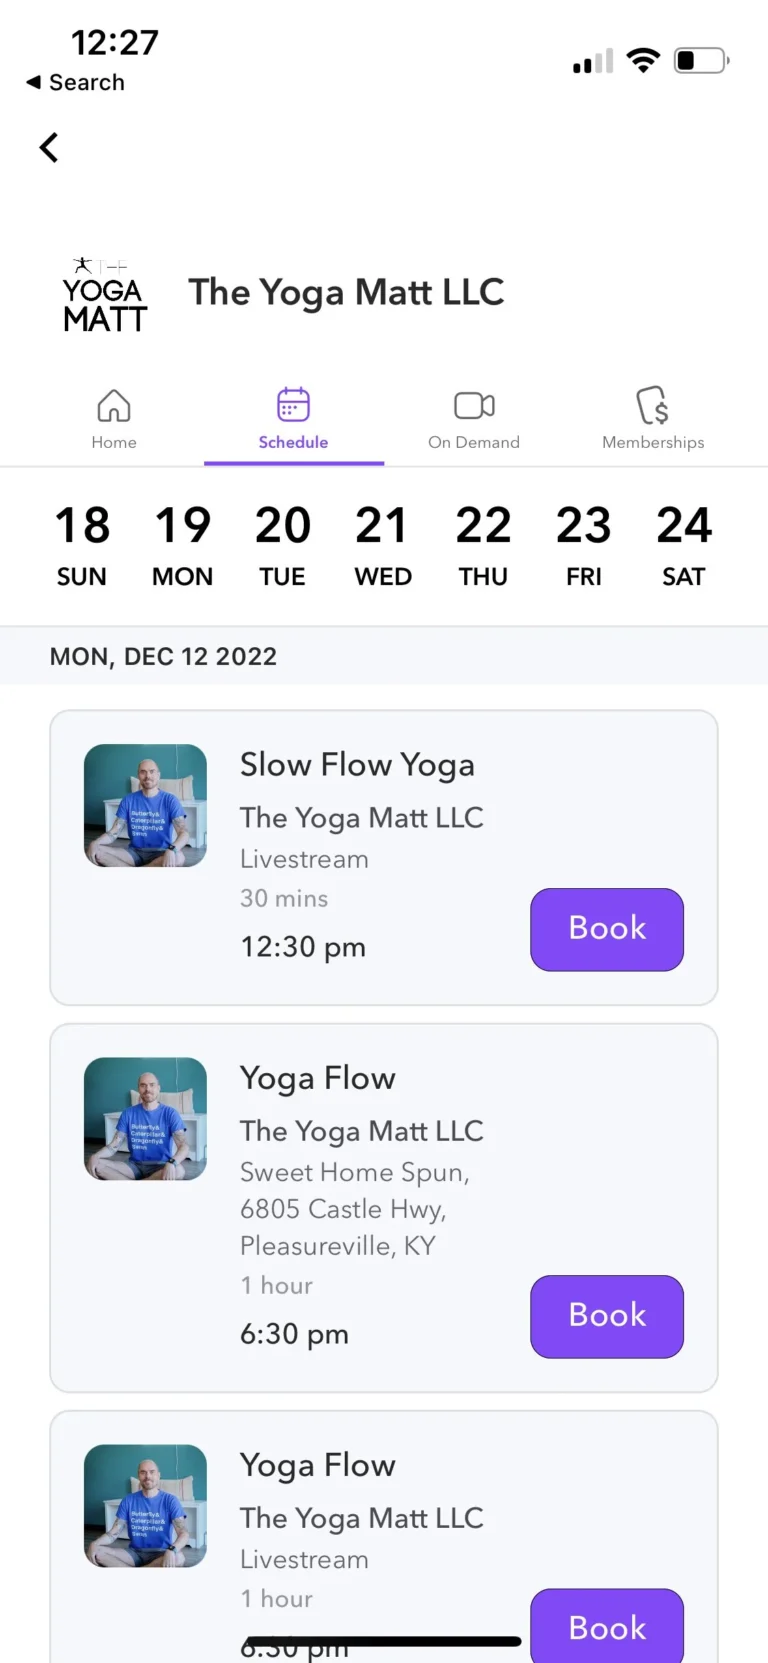The width and height of the screenshot is (768, 1663).
Task: Tap the Wi-Fi status icon
Action: point(643,61)
